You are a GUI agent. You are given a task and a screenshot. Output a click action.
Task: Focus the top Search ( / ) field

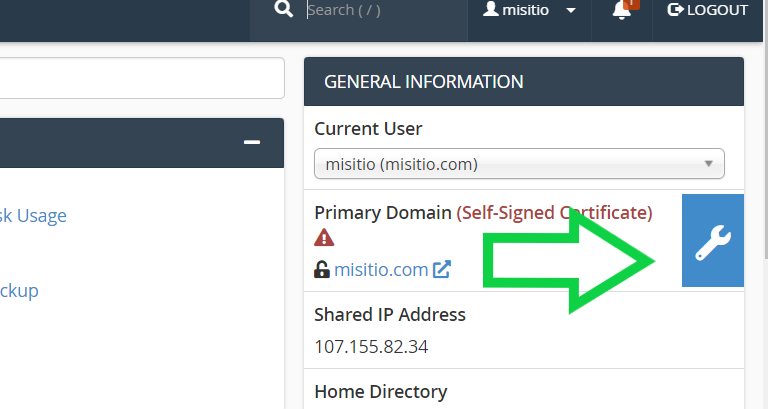coord(384,10)
